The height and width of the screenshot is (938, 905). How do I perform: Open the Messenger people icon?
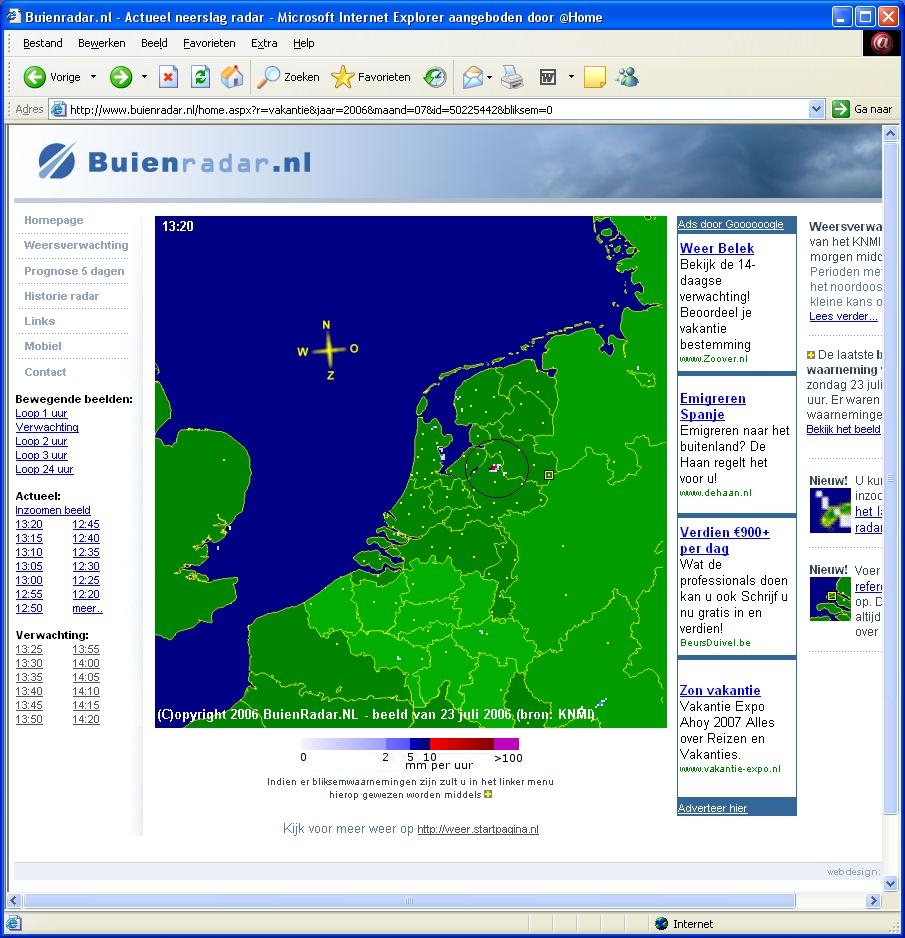pyautogui.click(x=627, y=77)
